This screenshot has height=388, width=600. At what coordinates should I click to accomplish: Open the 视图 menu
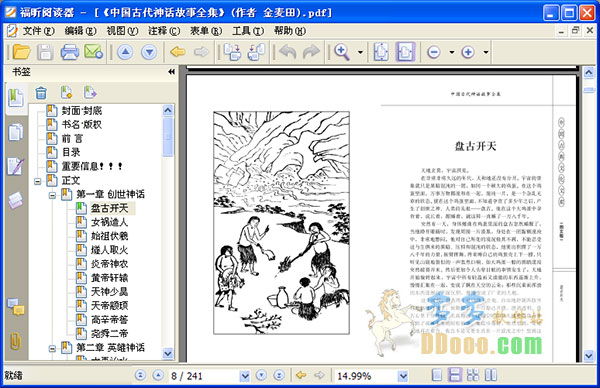[x=122, y=31]
